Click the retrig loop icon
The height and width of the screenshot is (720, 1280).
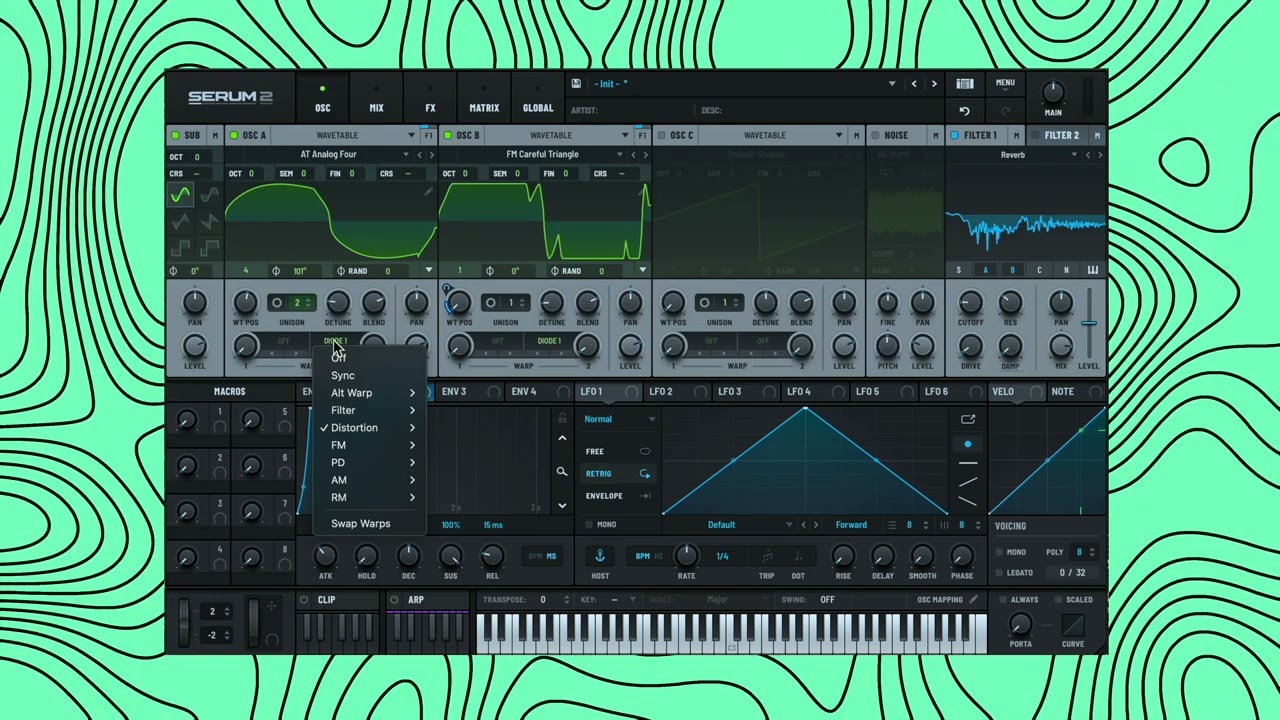click(645, 474)
